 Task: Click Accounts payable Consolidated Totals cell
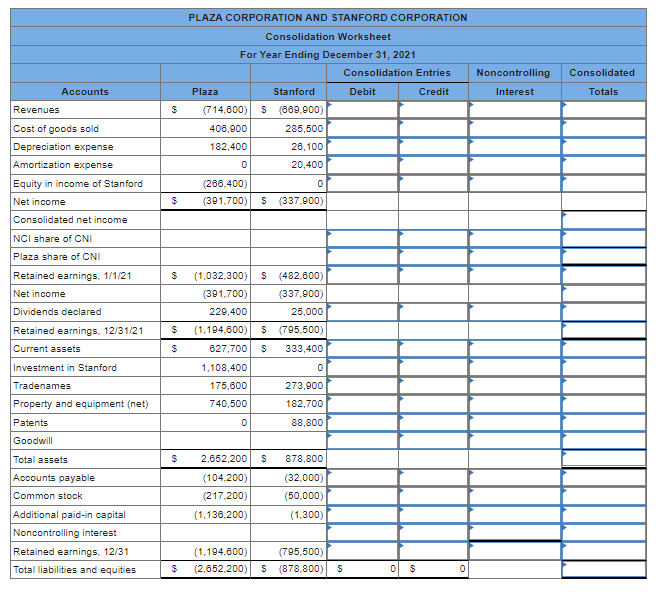coord(604,477)
